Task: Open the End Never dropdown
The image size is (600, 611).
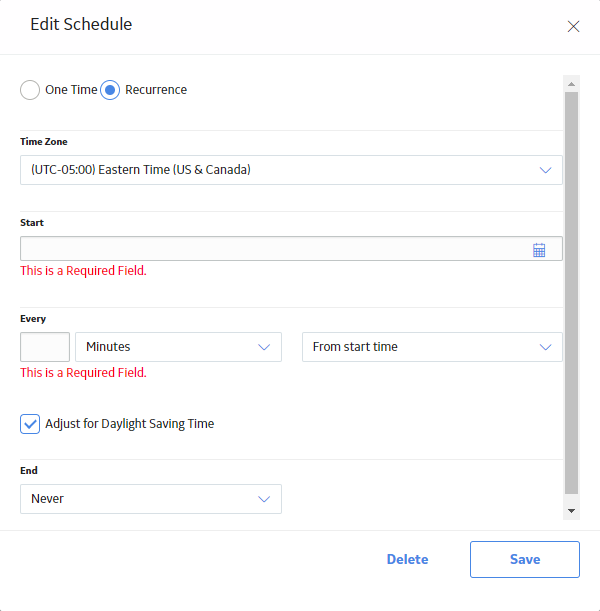Action: point(151,499)
